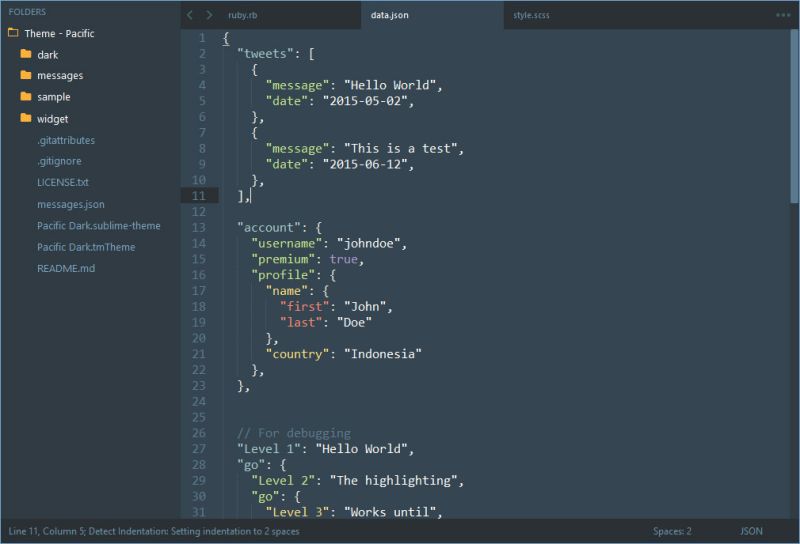Click the FOLDERS sidebar heading
Image resolution: width=800 pixels, height=544 pixels.
tap(27, 12)
